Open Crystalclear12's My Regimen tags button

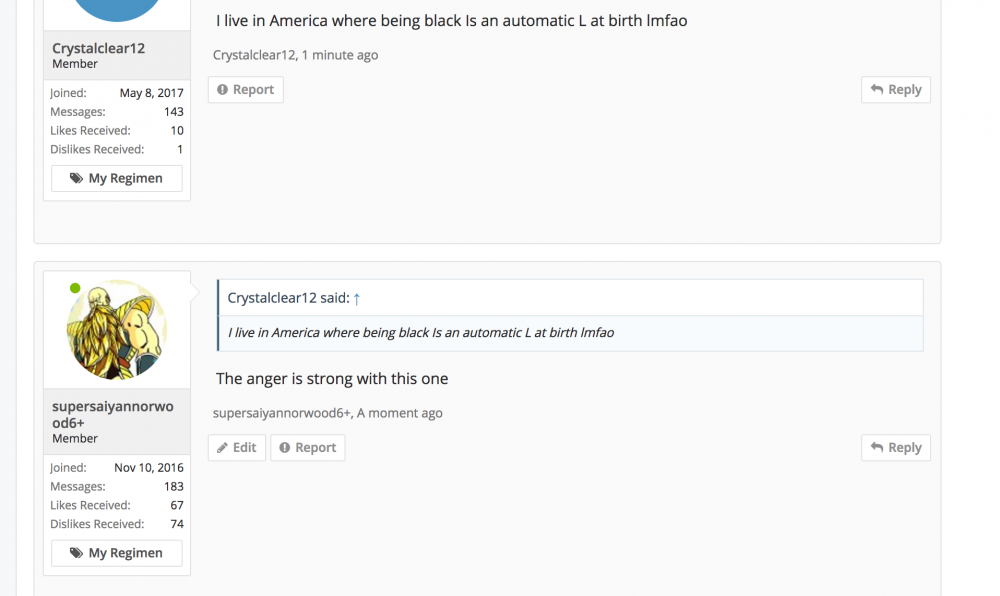[x=117, y=179]
